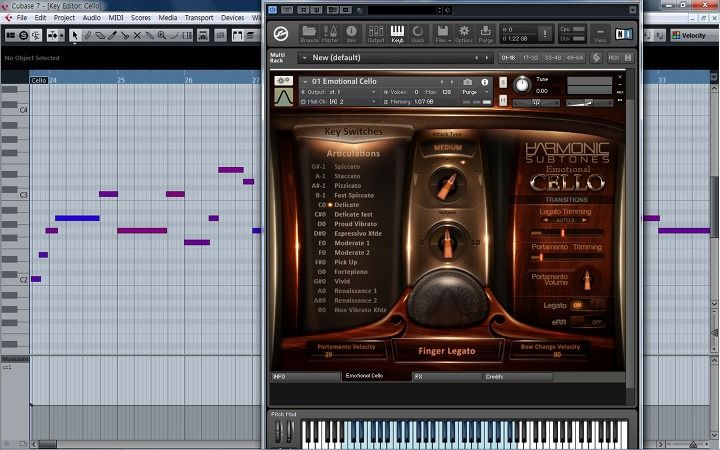Open the MIDI menu
This screenshot has height=450, width=720.
pos(116,17)
